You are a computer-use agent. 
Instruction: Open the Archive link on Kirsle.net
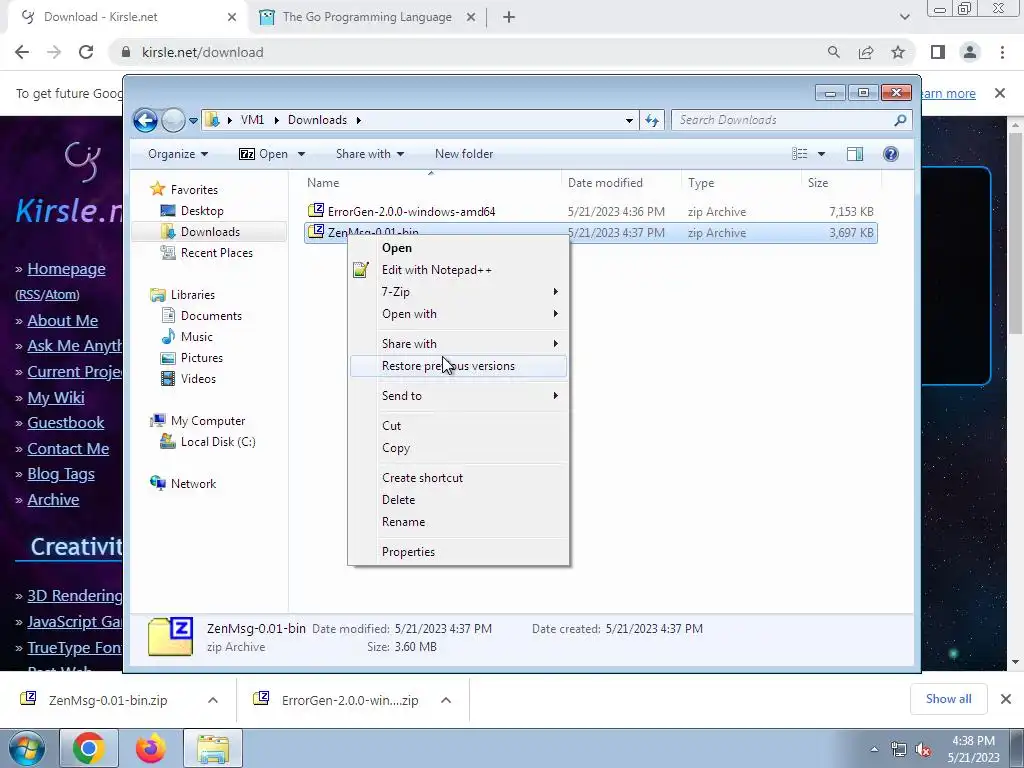(x=53, y=500)
